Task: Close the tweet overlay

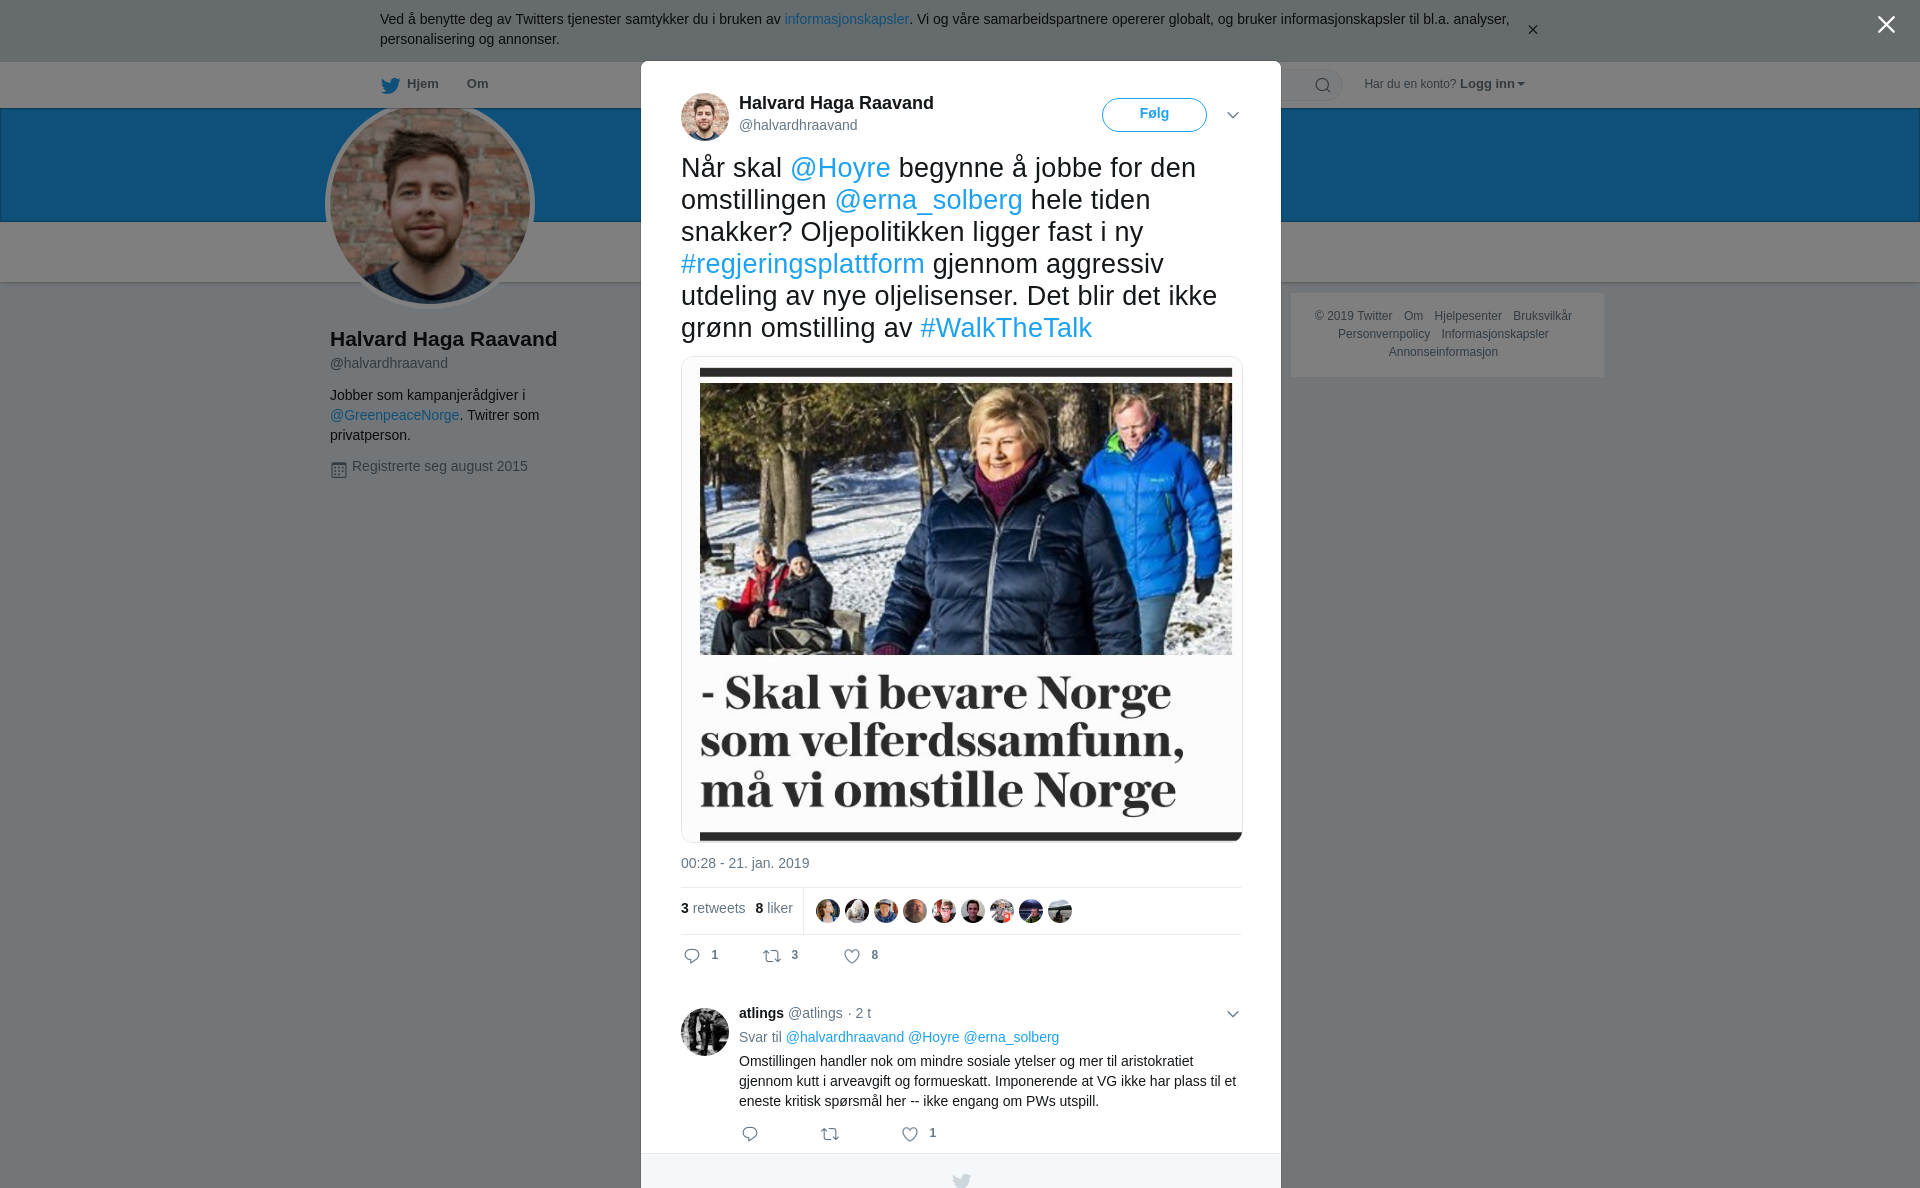Action: (1886, 25)
